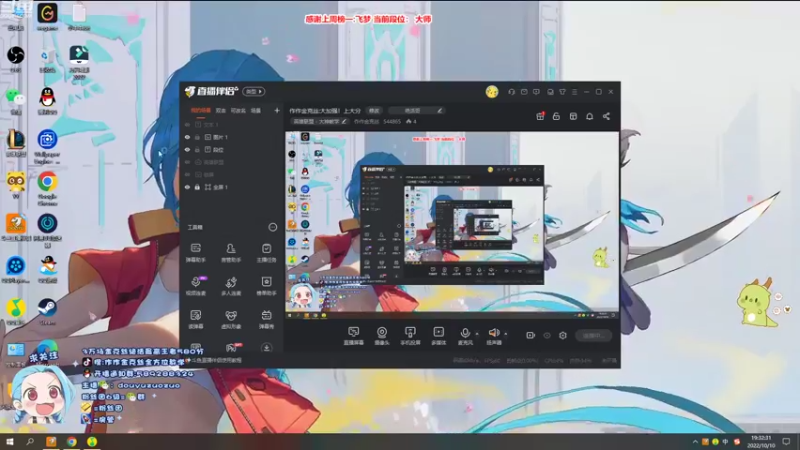Unlock the 全屏 1 layer
The width and height of the screenshot is (800, 450).
197,187
